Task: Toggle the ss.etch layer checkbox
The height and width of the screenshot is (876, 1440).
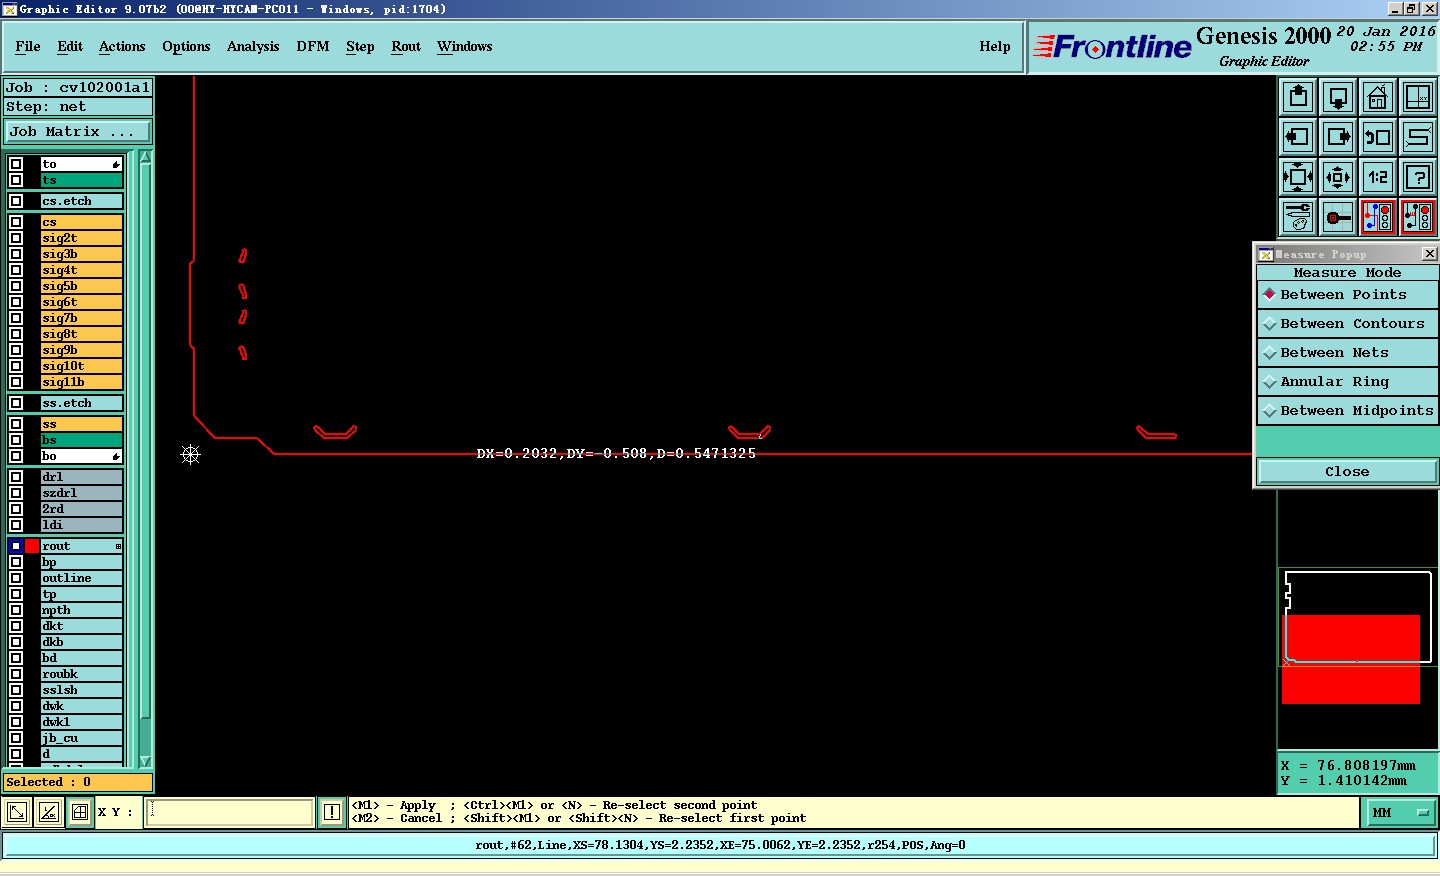Action: (16, 403)
